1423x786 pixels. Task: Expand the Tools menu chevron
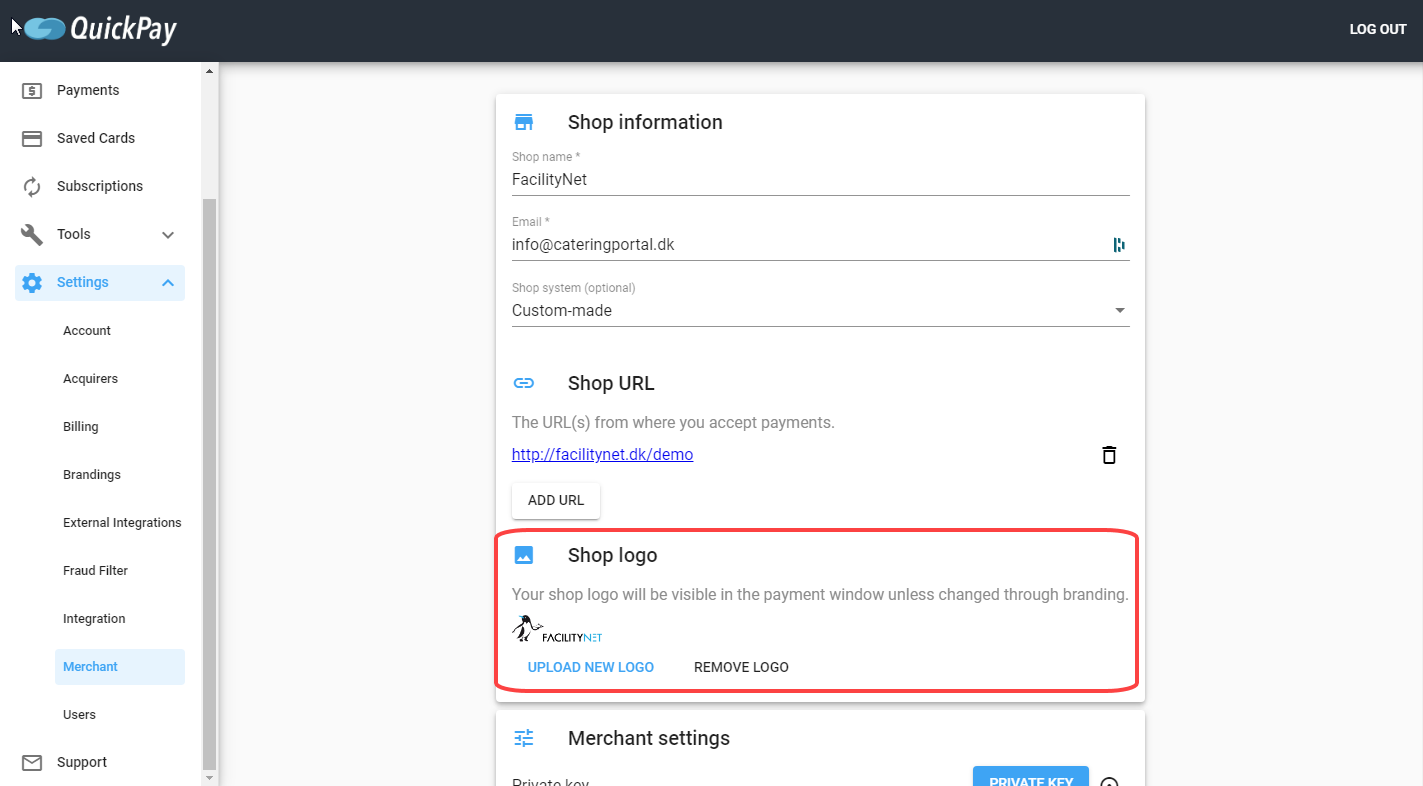(168, 235)
